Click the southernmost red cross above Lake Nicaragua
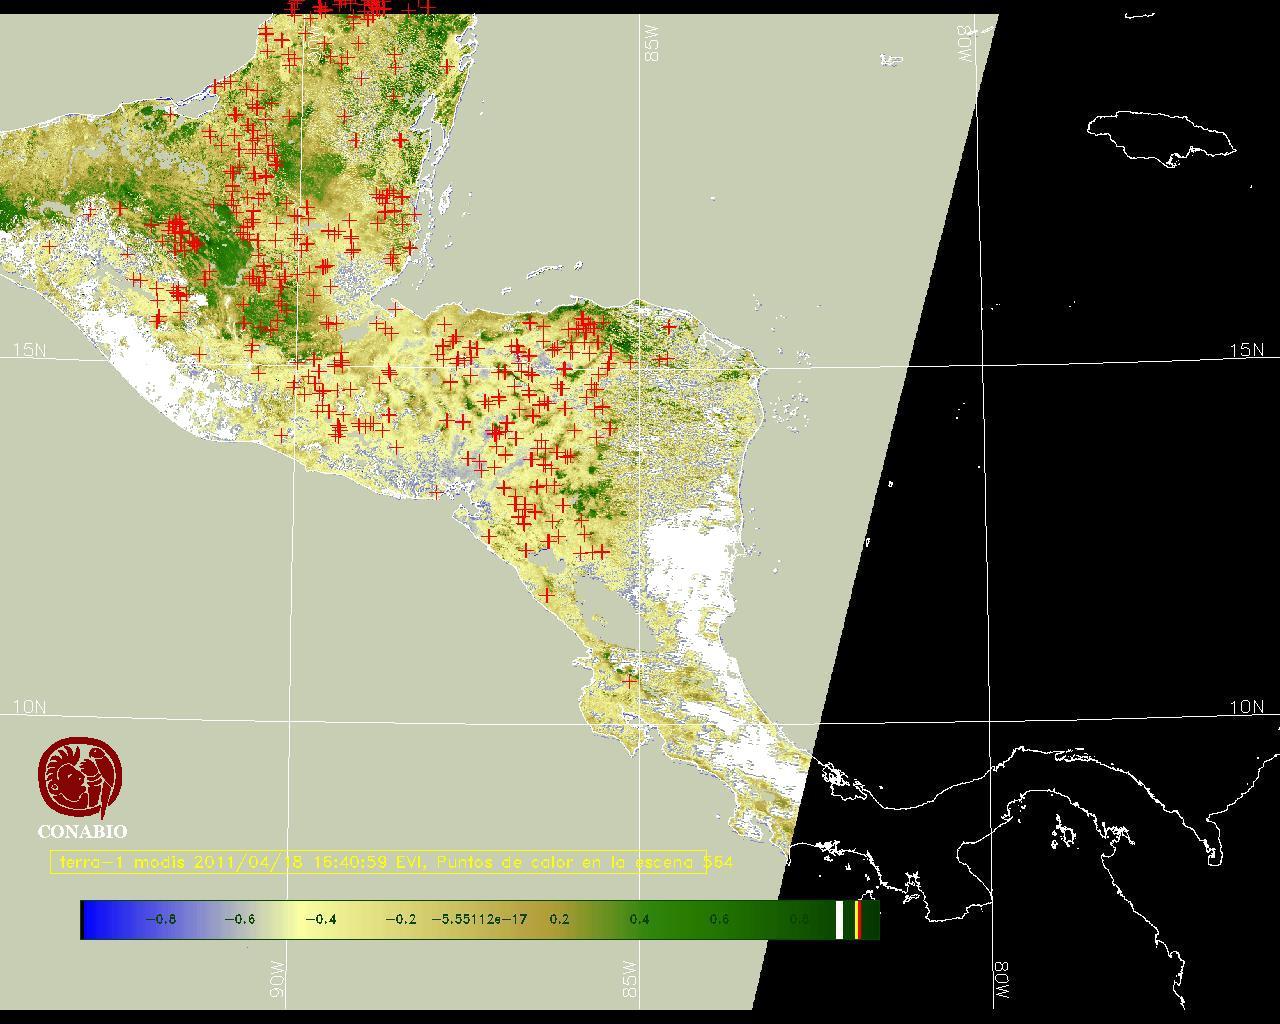This screenshot has height=1024, width=1280. point(546,594)
